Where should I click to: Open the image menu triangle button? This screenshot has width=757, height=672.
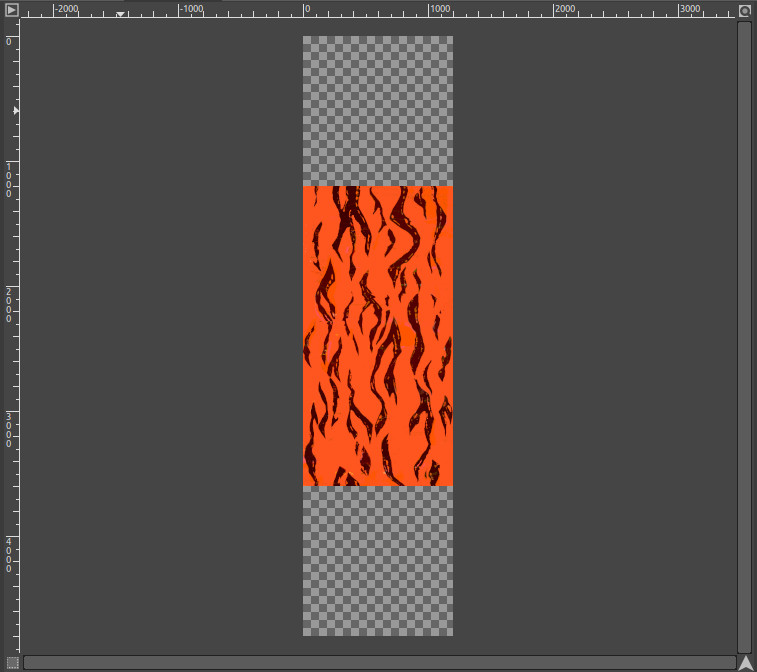pyautogui.click(x=12, y=10)
